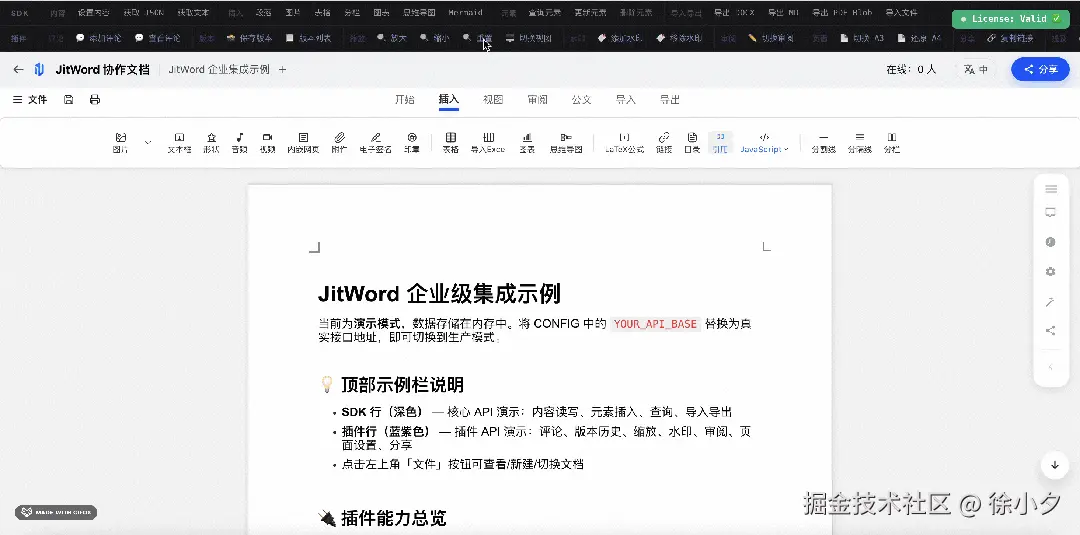Click the 顶部示例栏说明 heading
This screenshot has width=1080, height=535.
(402, 384)
